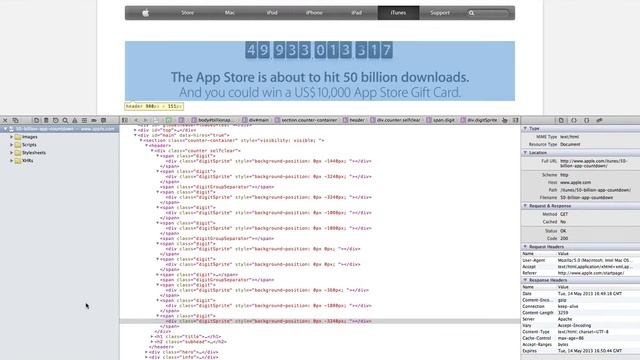Click the second curly-braces sidebar icon

pyautogui.click(x=587, y=120)
